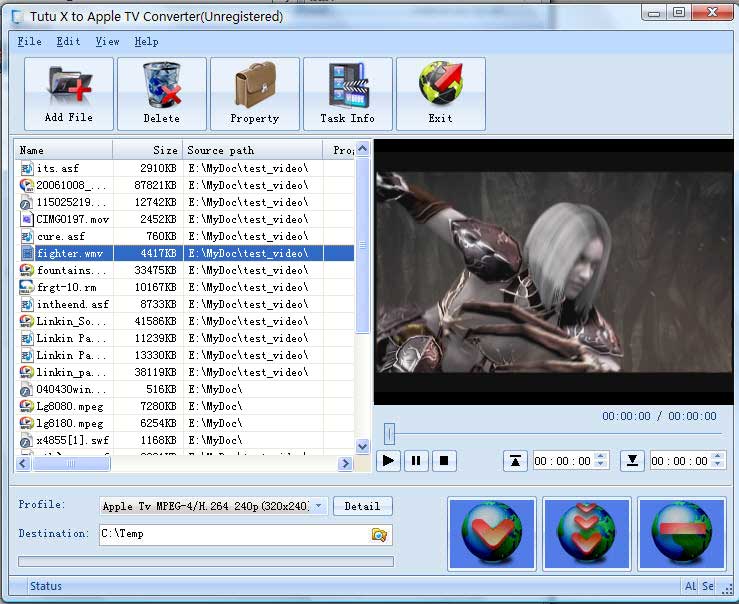Viewport: 739px width, 604px height.
Task: Sort the list by Name column
Action: pyautogui.click(x=64, y=150)
